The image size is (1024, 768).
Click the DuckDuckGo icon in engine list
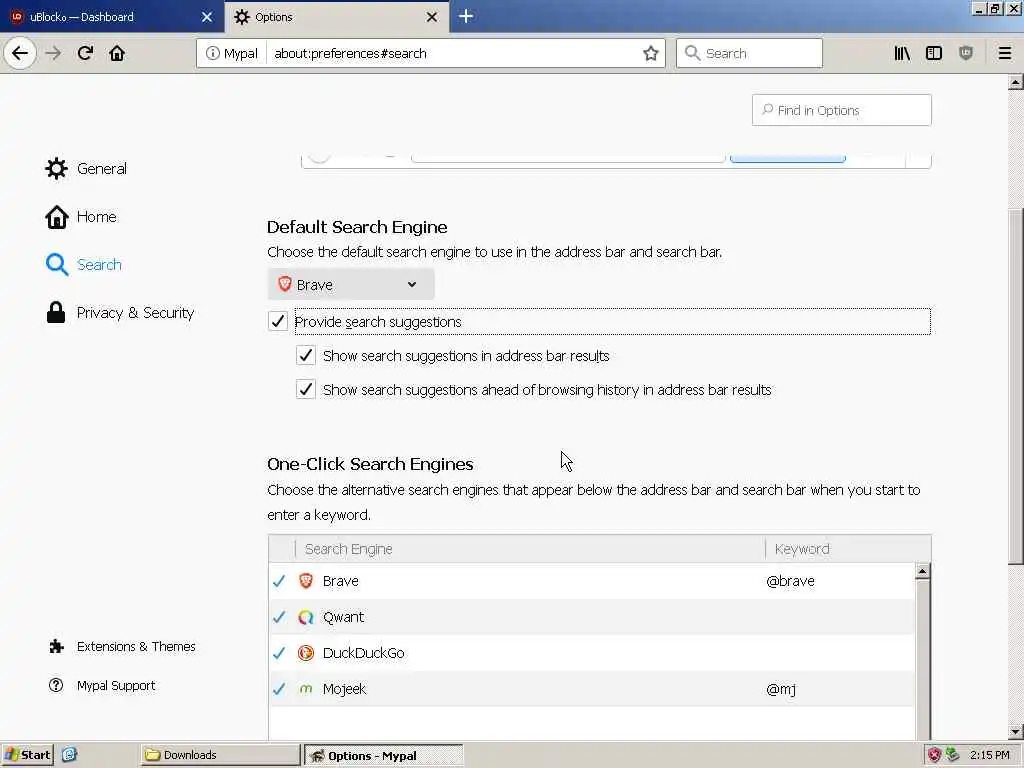click(306, 653)
